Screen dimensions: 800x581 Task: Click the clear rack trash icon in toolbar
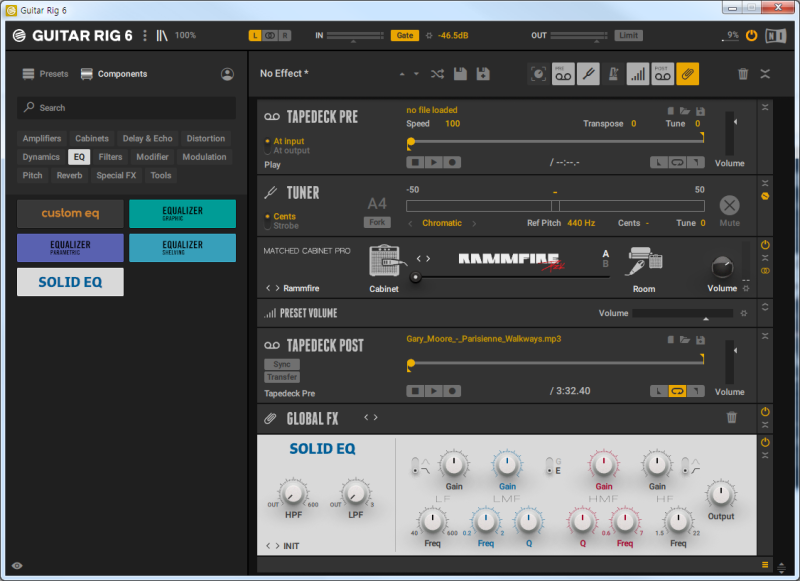click(x=743, y=74)
